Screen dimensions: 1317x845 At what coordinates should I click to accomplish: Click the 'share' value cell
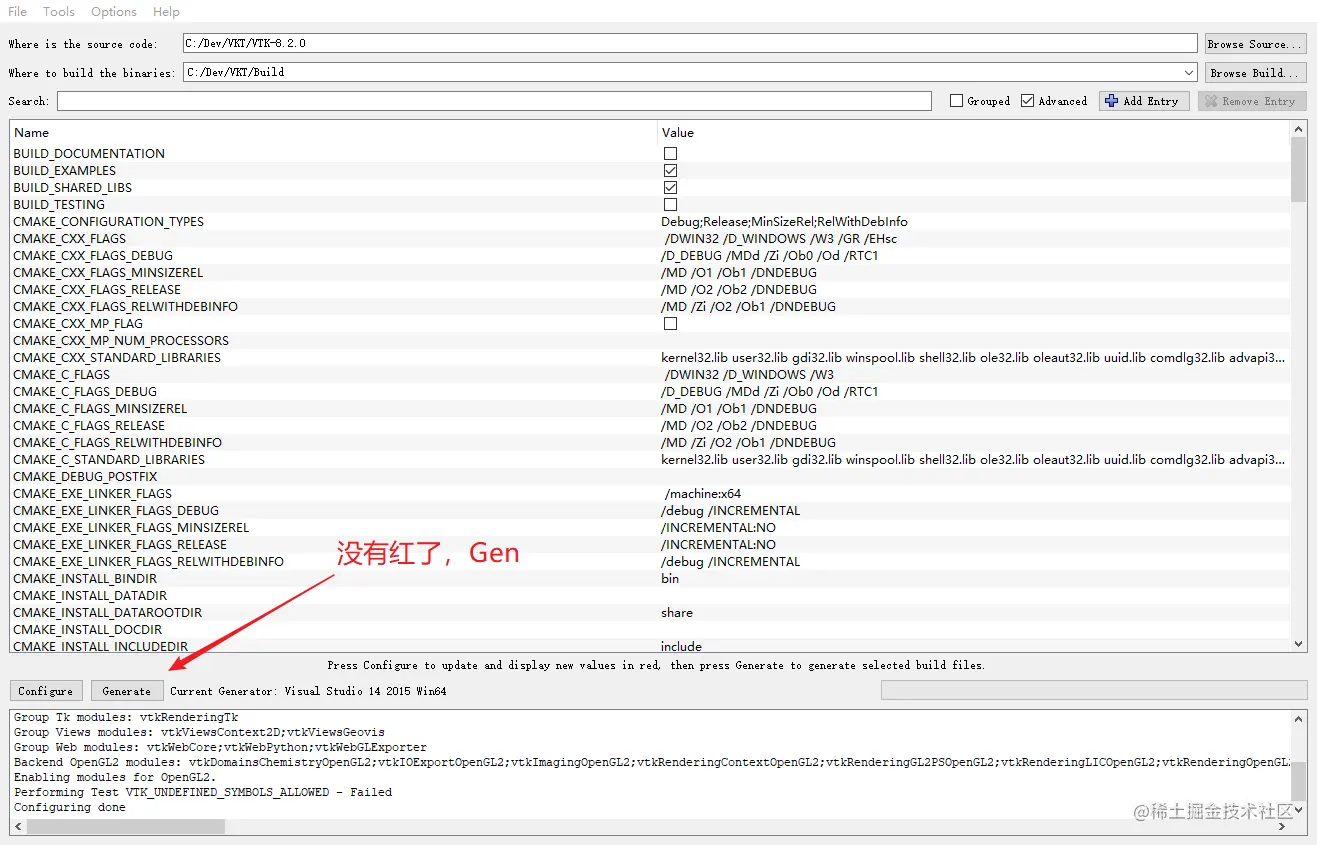tap(677, 612)
